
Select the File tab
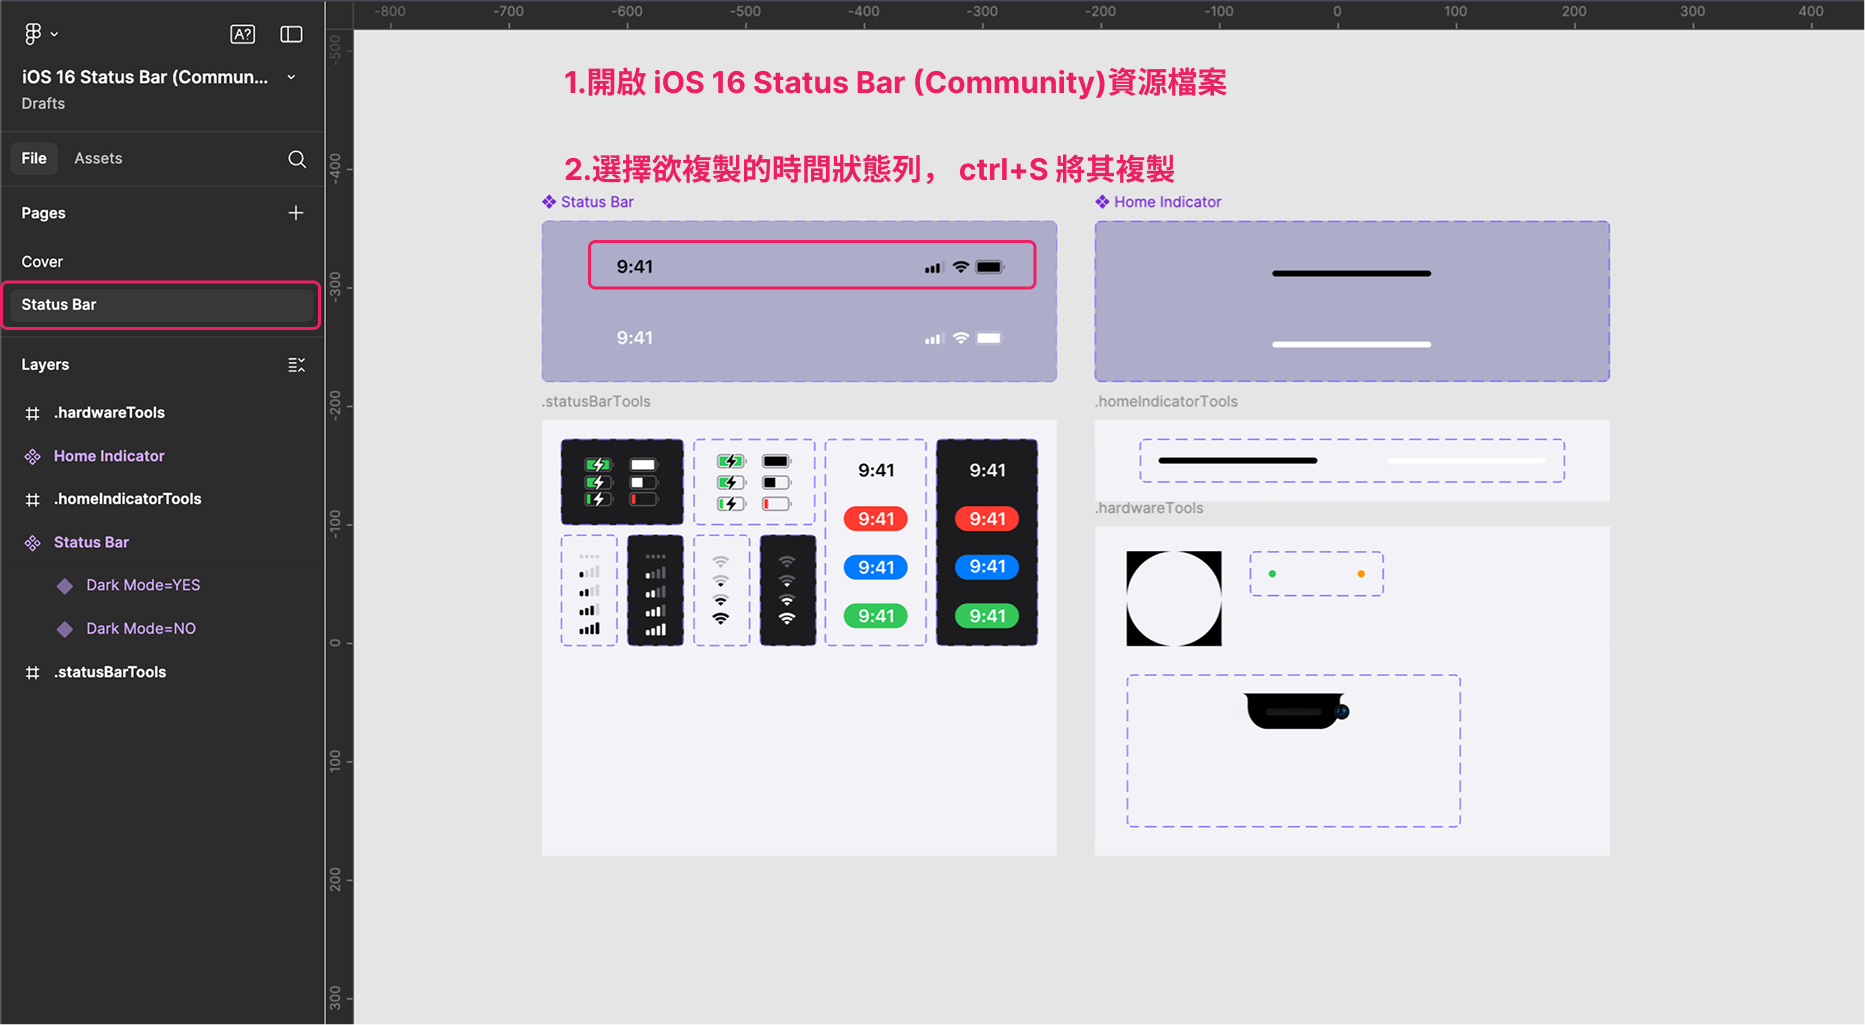(34, 158)
